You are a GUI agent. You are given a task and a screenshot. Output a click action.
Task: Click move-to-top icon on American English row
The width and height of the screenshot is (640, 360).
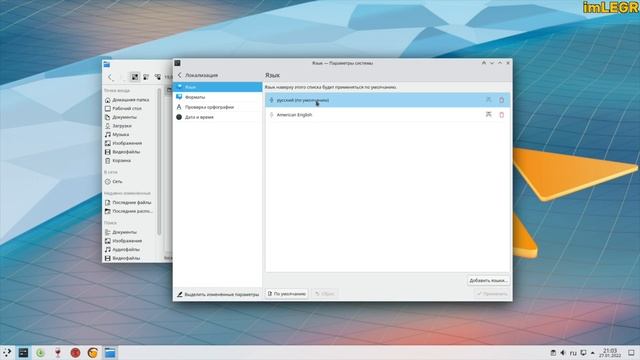(x=489, y=115)
